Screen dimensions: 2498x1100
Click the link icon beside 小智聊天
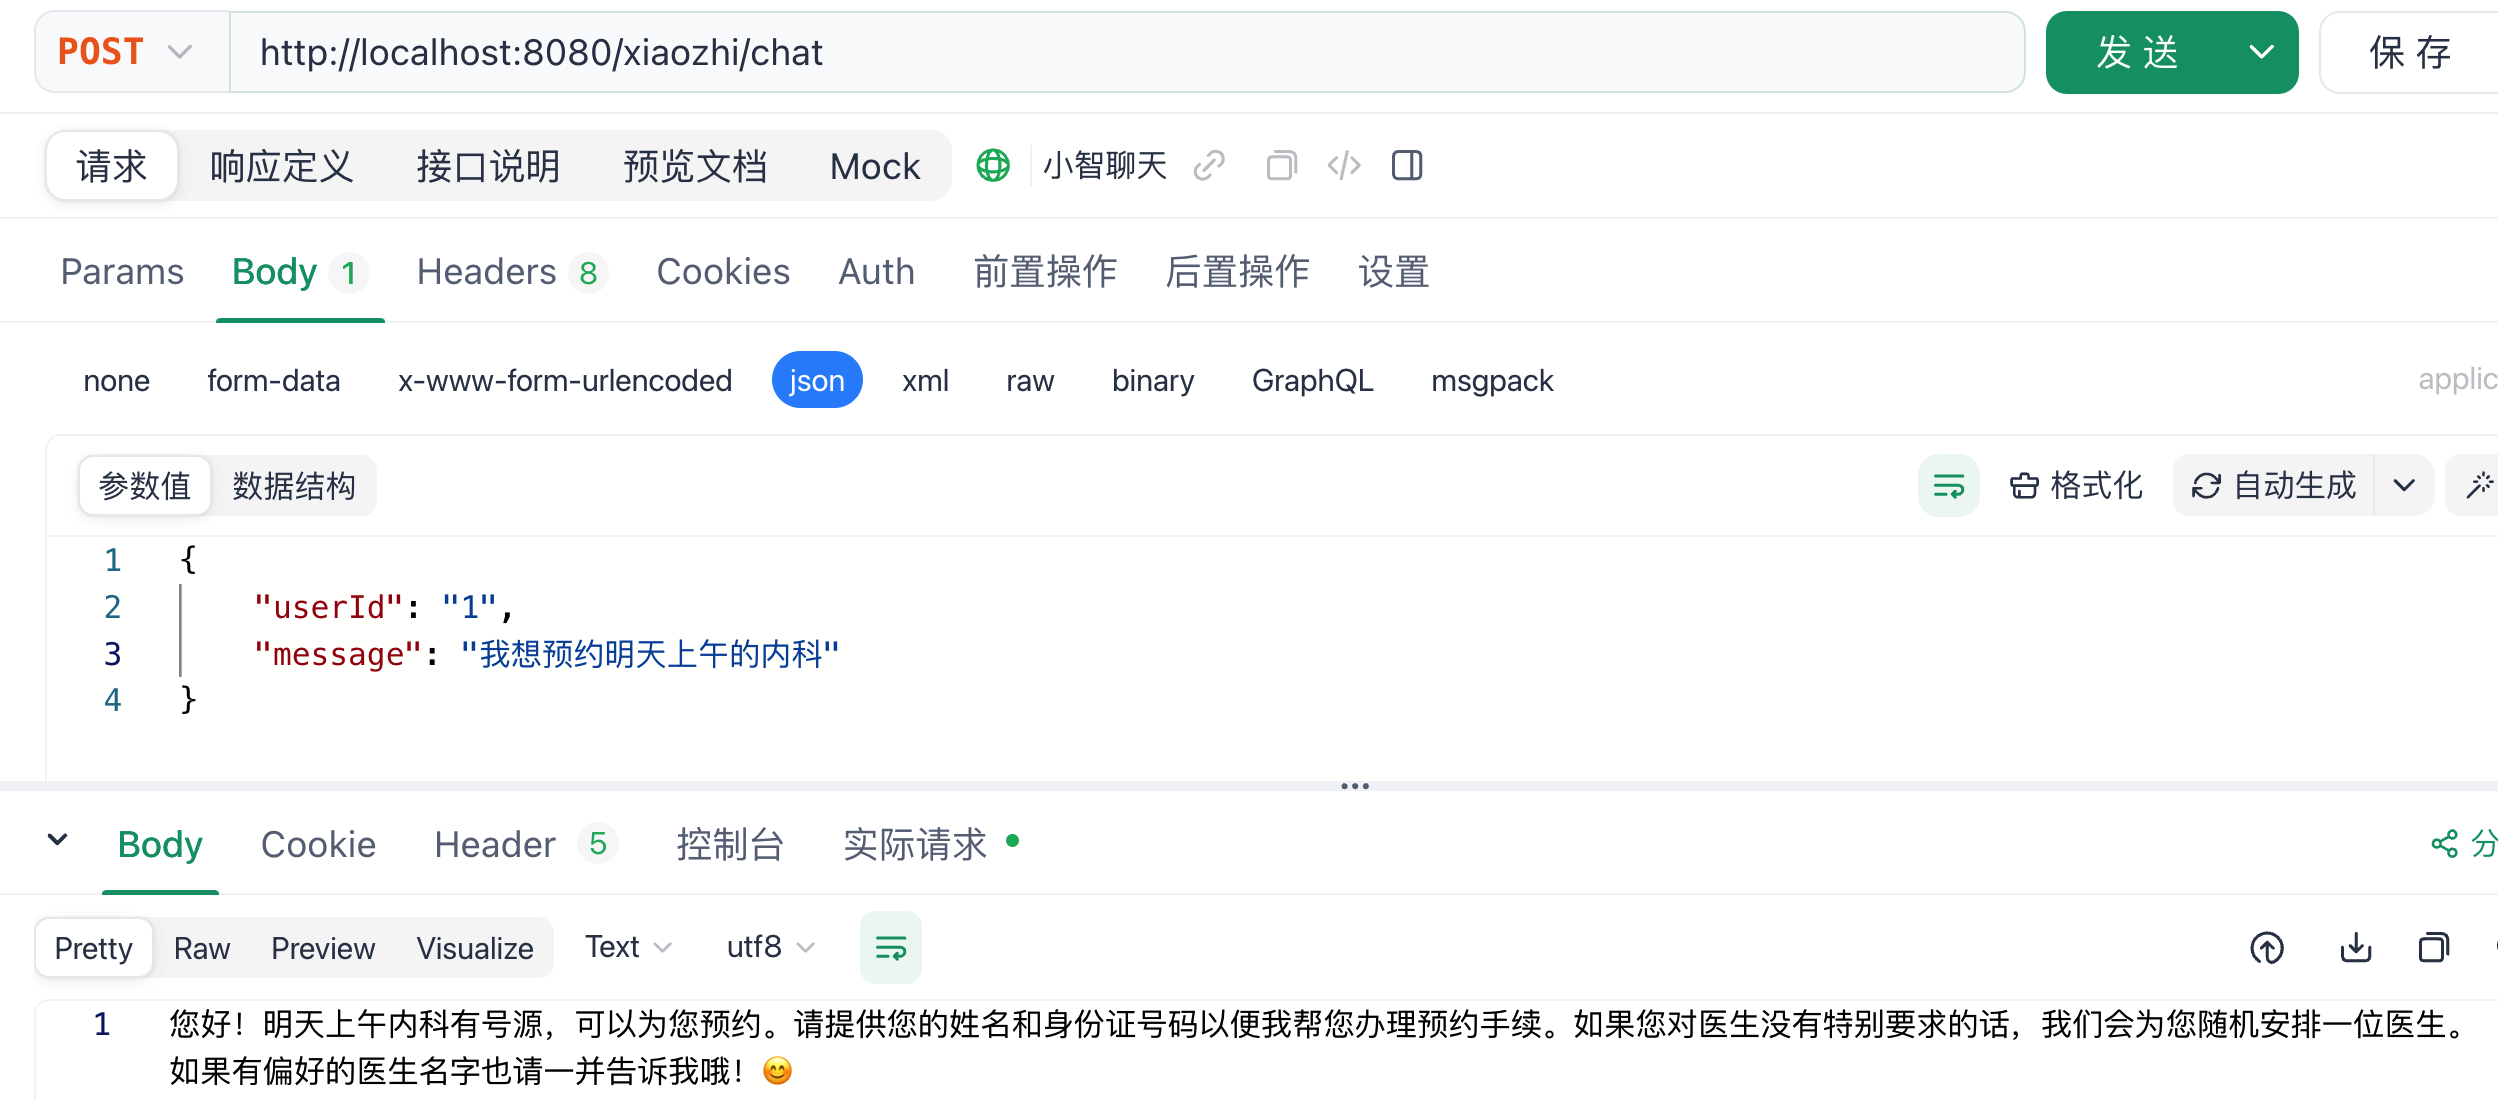pyautogui.click(x=1209, y=165)
